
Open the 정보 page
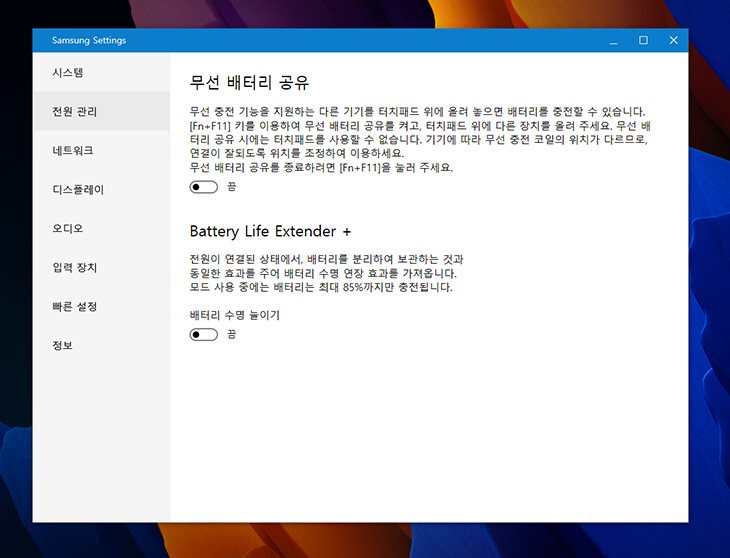[101, 345]
